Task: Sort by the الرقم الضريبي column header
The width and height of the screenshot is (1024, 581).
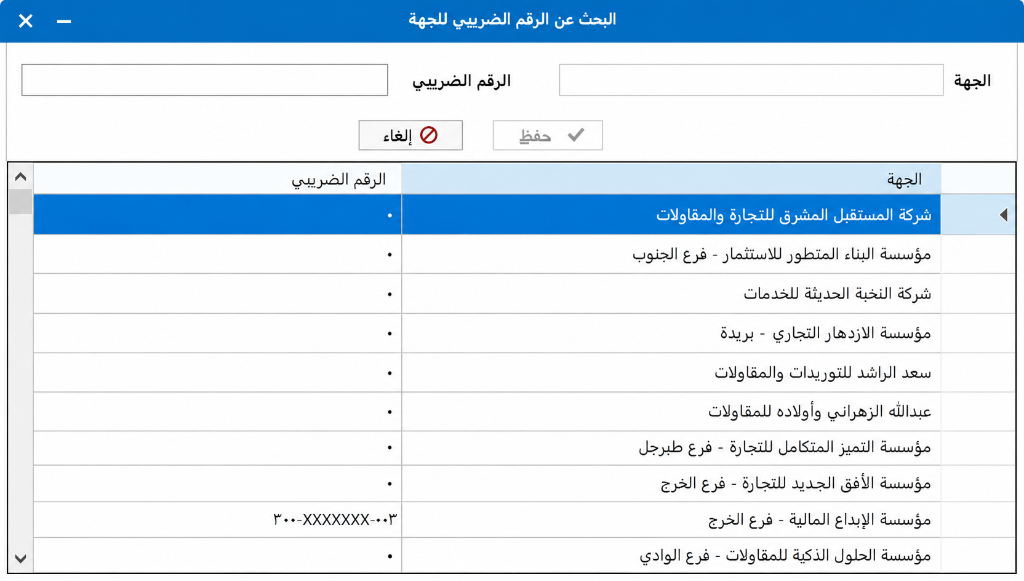Action: pyautogui.click(x=217, y=179)
